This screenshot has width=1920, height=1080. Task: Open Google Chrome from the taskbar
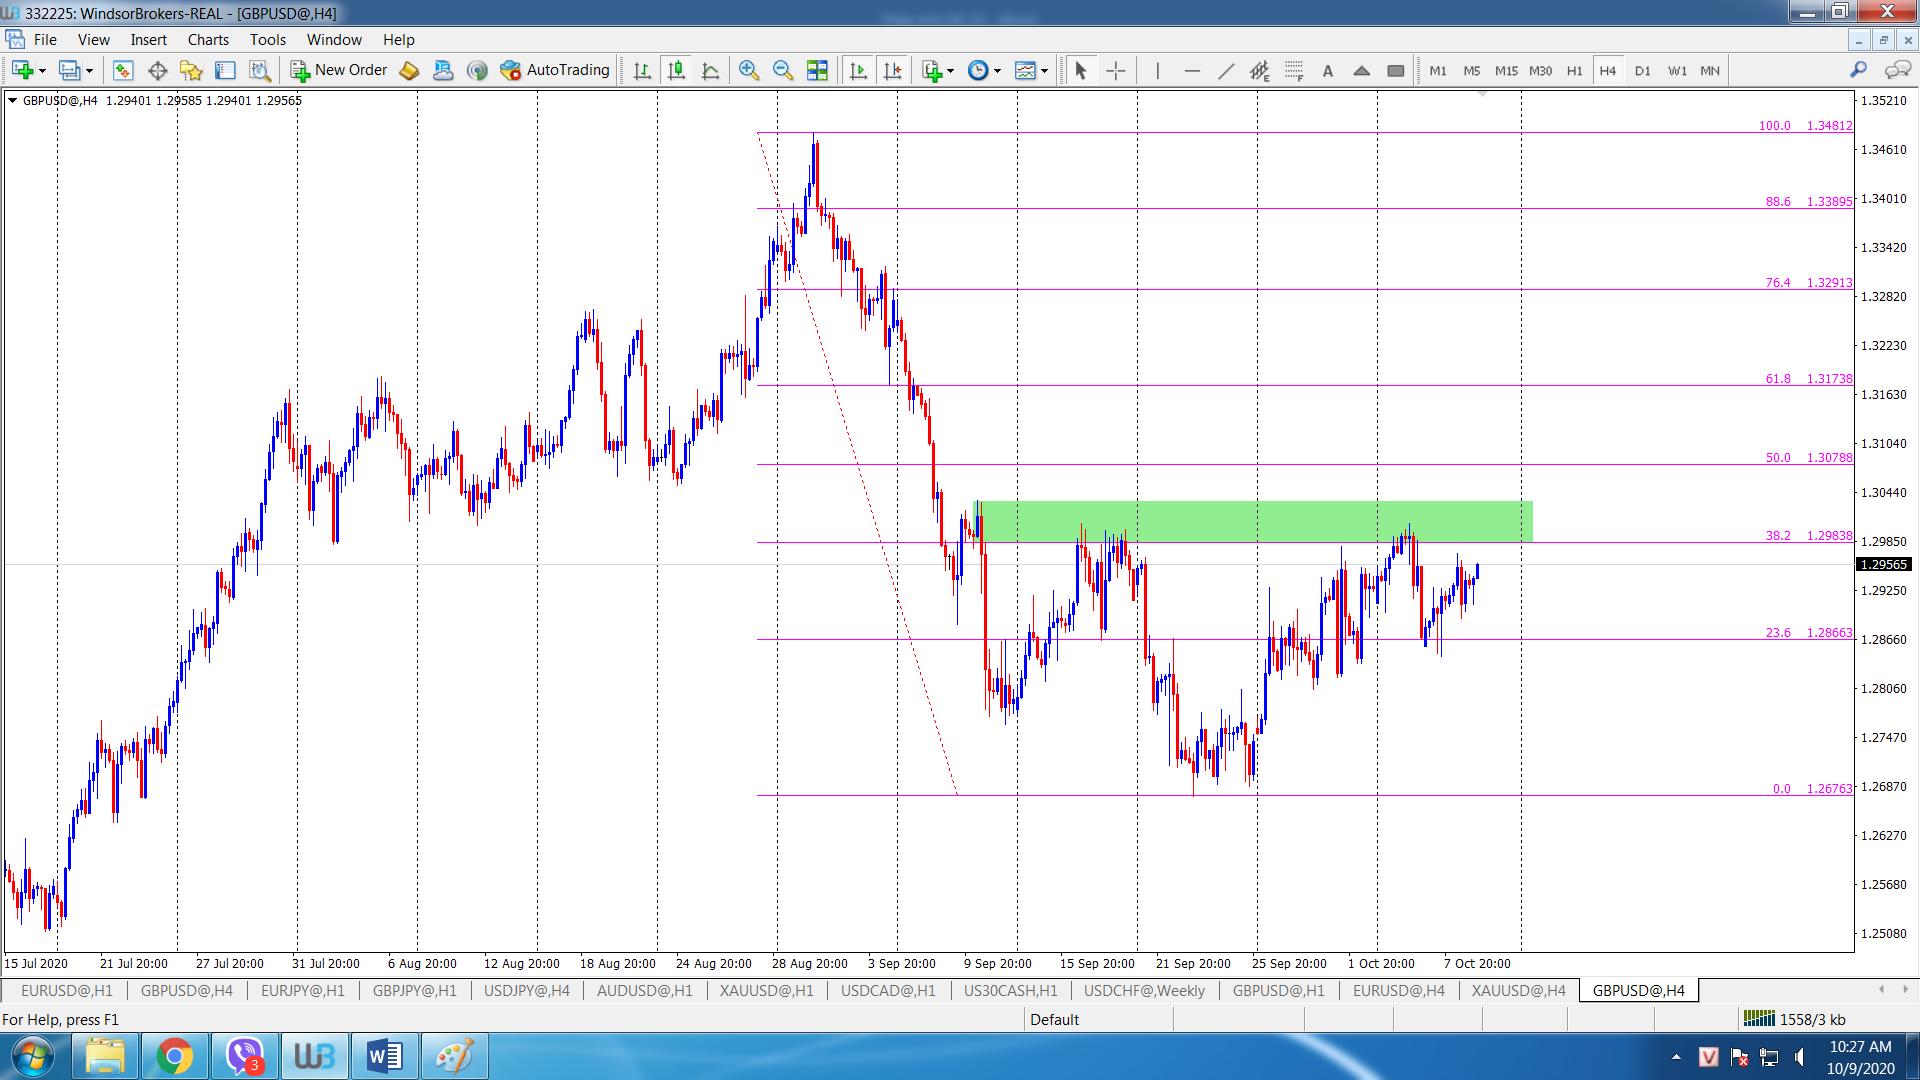174,1056
